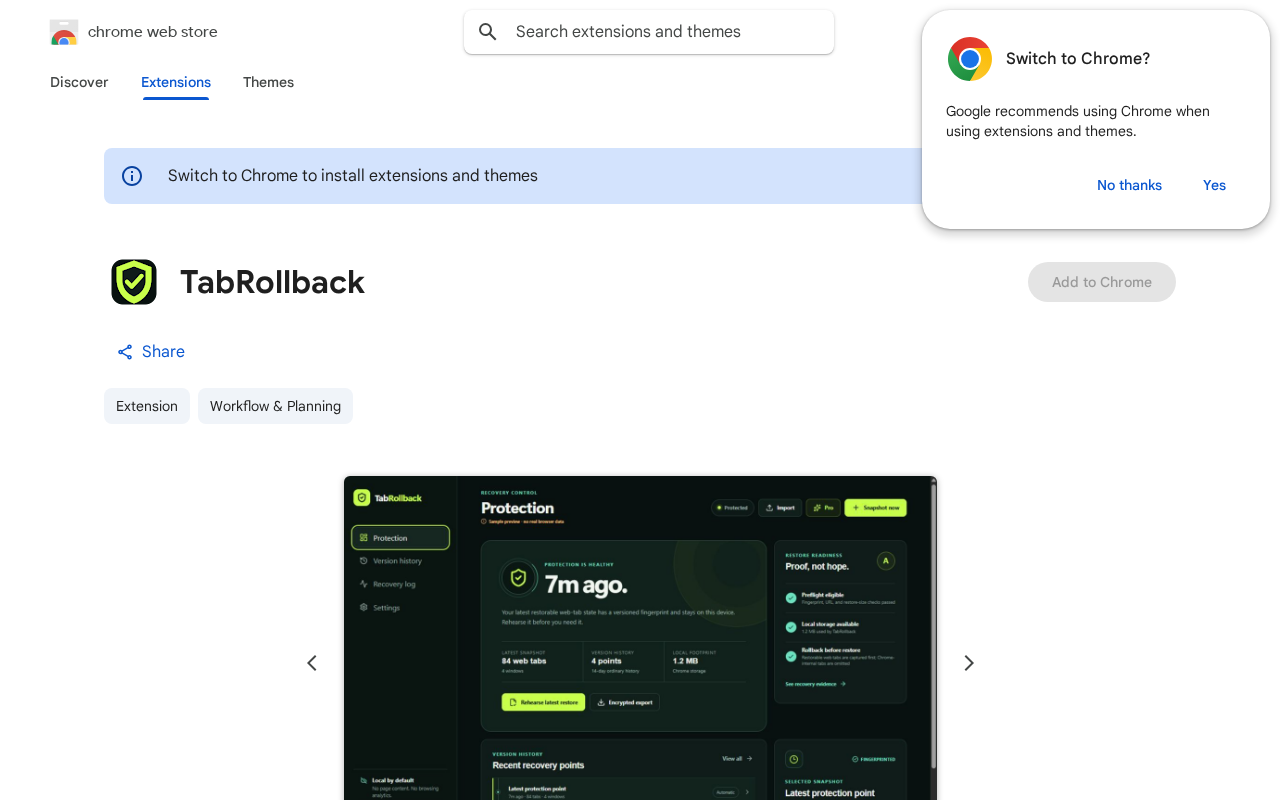Click the Search extensions and themes field
Viewport: 1280px width, 800px height.
point(649,32)
